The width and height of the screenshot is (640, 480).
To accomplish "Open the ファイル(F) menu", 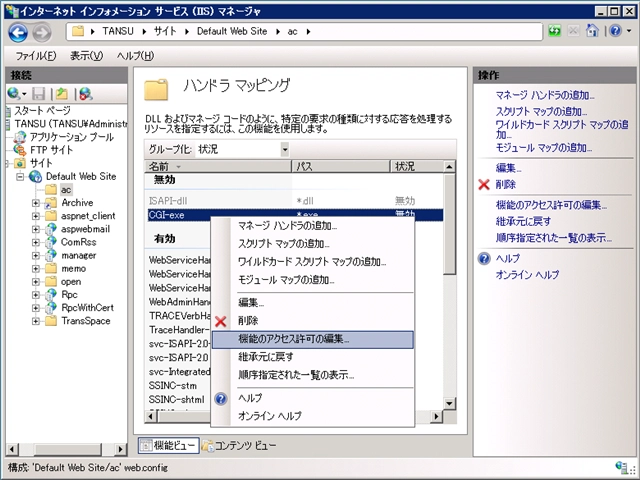I will (36, 56).
